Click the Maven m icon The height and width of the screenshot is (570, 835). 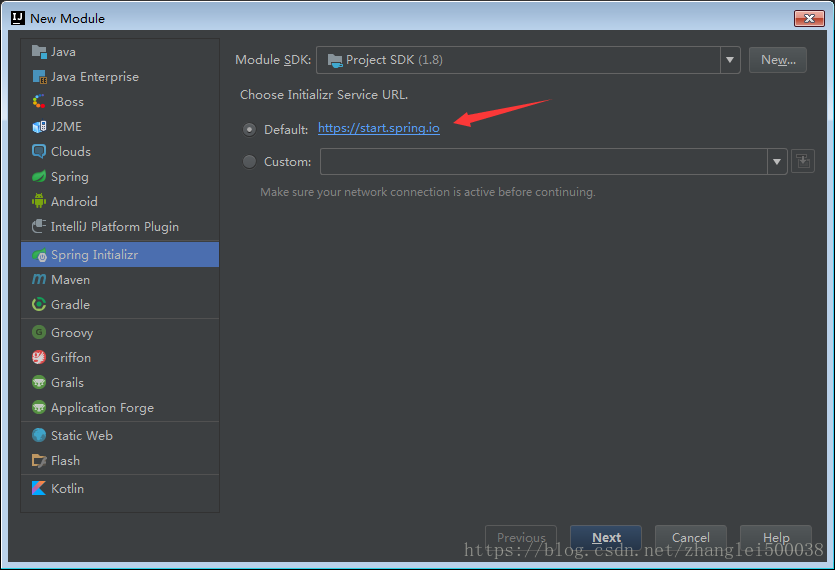click(x=39, y=280)
